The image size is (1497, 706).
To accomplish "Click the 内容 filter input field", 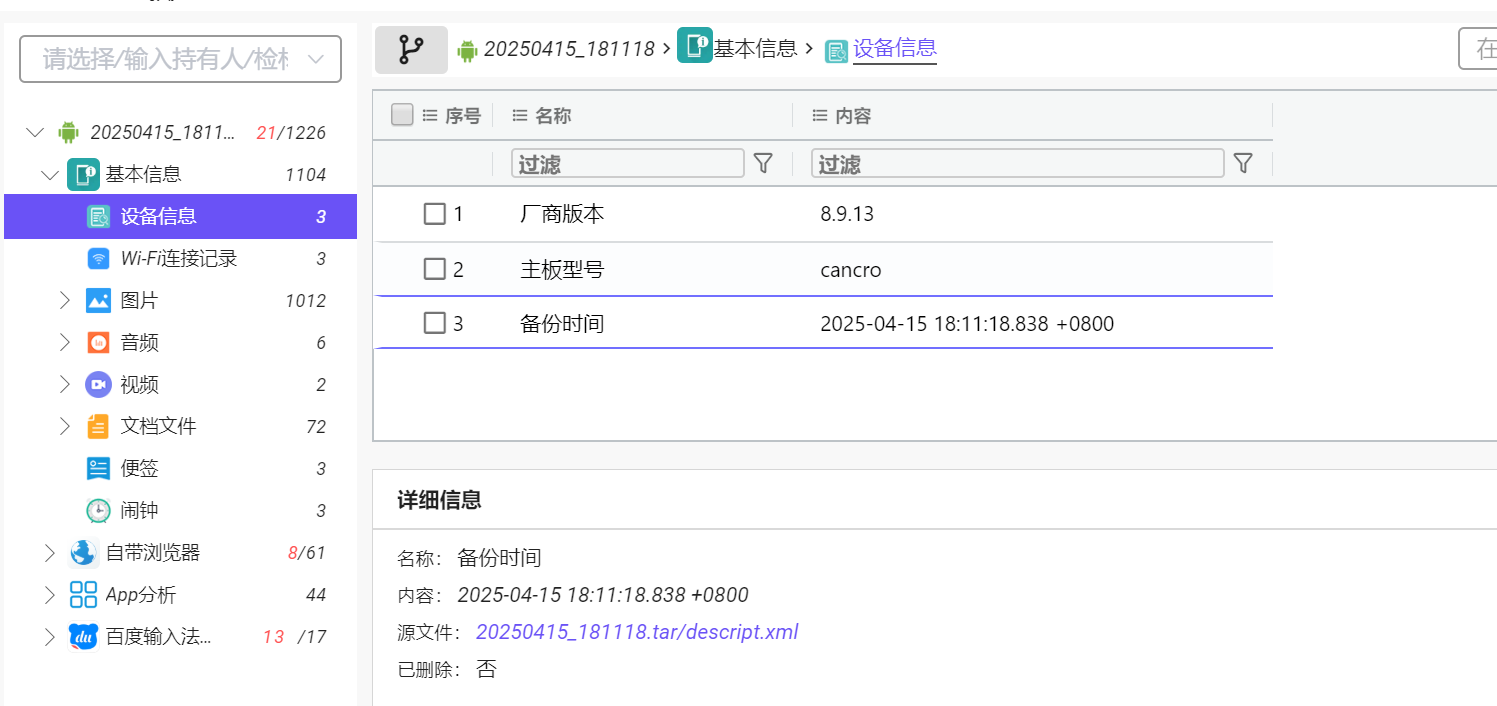I will pyautogui.click(x=1018, y=164).
